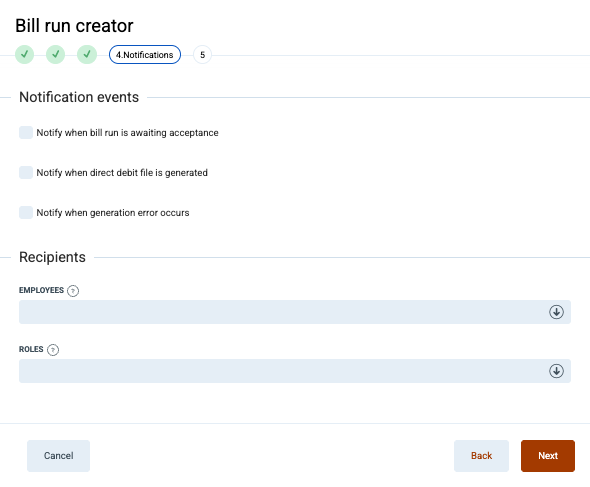Image resolution: width=590 pixels, height=487 pixels.
Task: Focus the Employees recipients field
Action: click(295, 312)
